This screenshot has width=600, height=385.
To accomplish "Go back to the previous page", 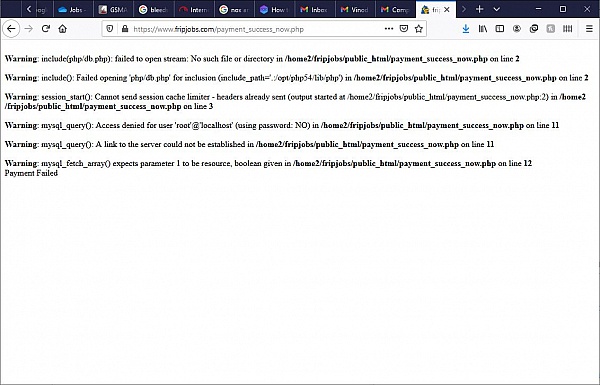I will point(11,29).
